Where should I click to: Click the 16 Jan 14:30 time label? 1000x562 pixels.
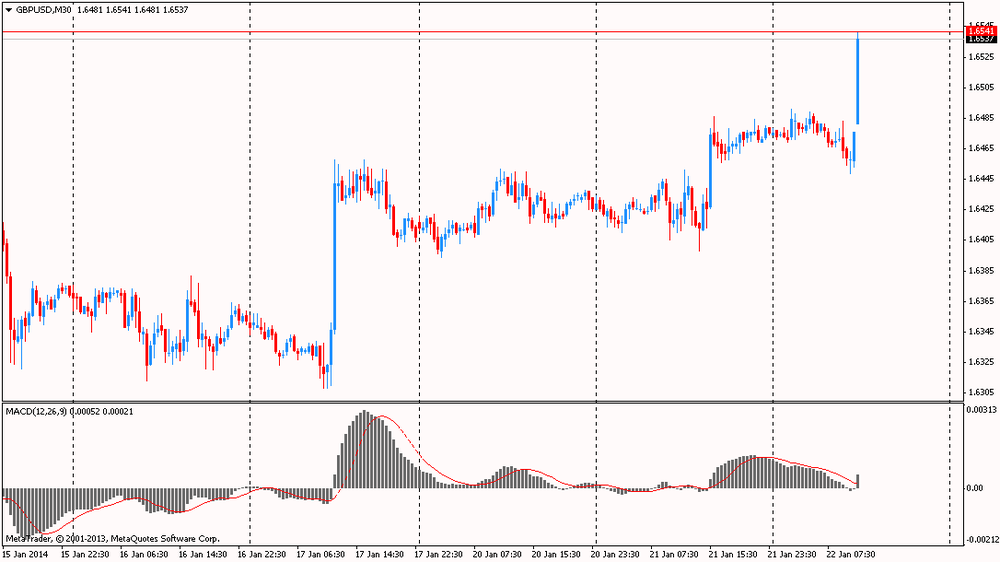click(203, 554)
